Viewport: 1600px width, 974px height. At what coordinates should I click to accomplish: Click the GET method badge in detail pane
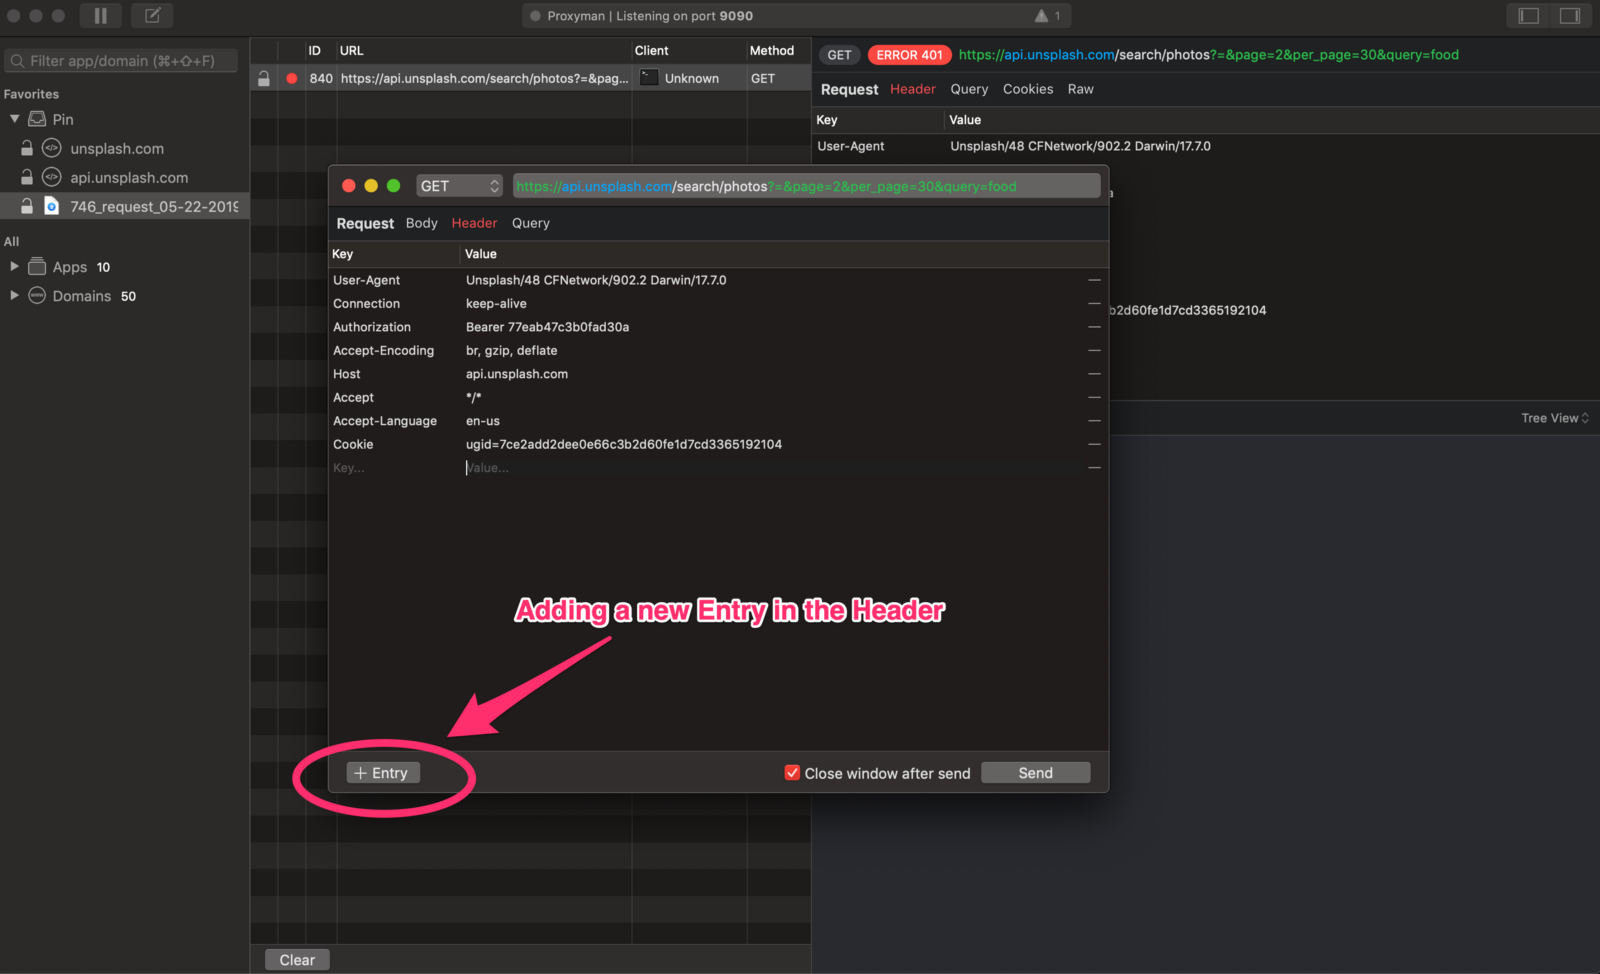point(840,55)
